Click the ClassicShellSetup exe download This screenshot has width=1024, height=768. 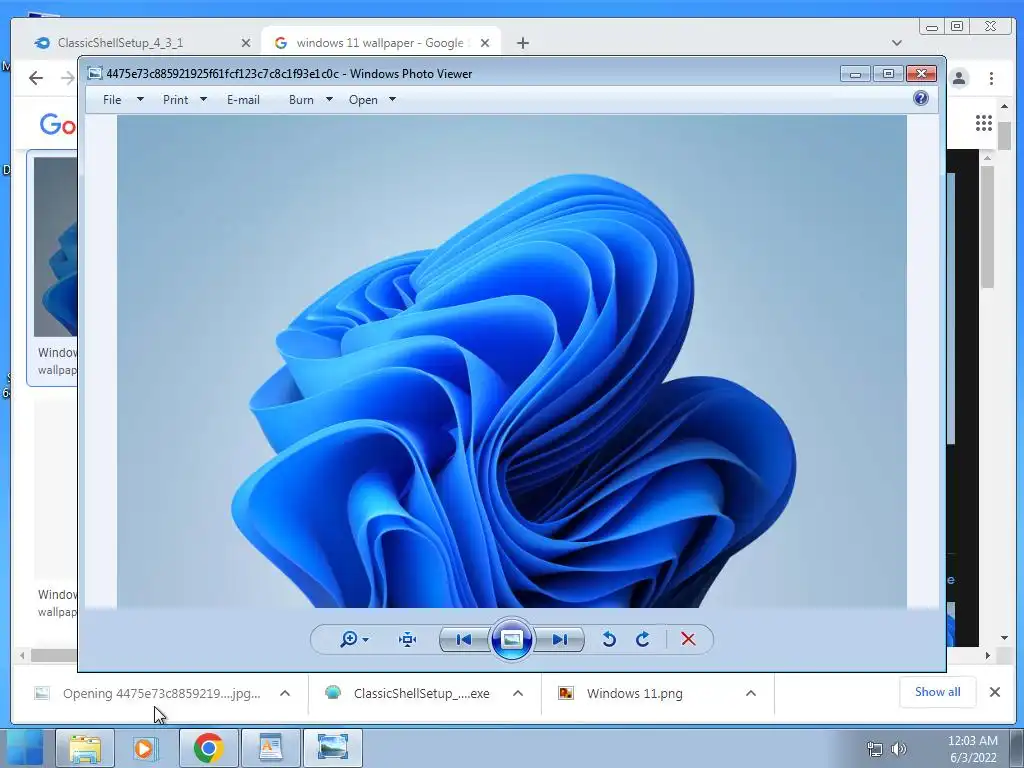point(421,694)
